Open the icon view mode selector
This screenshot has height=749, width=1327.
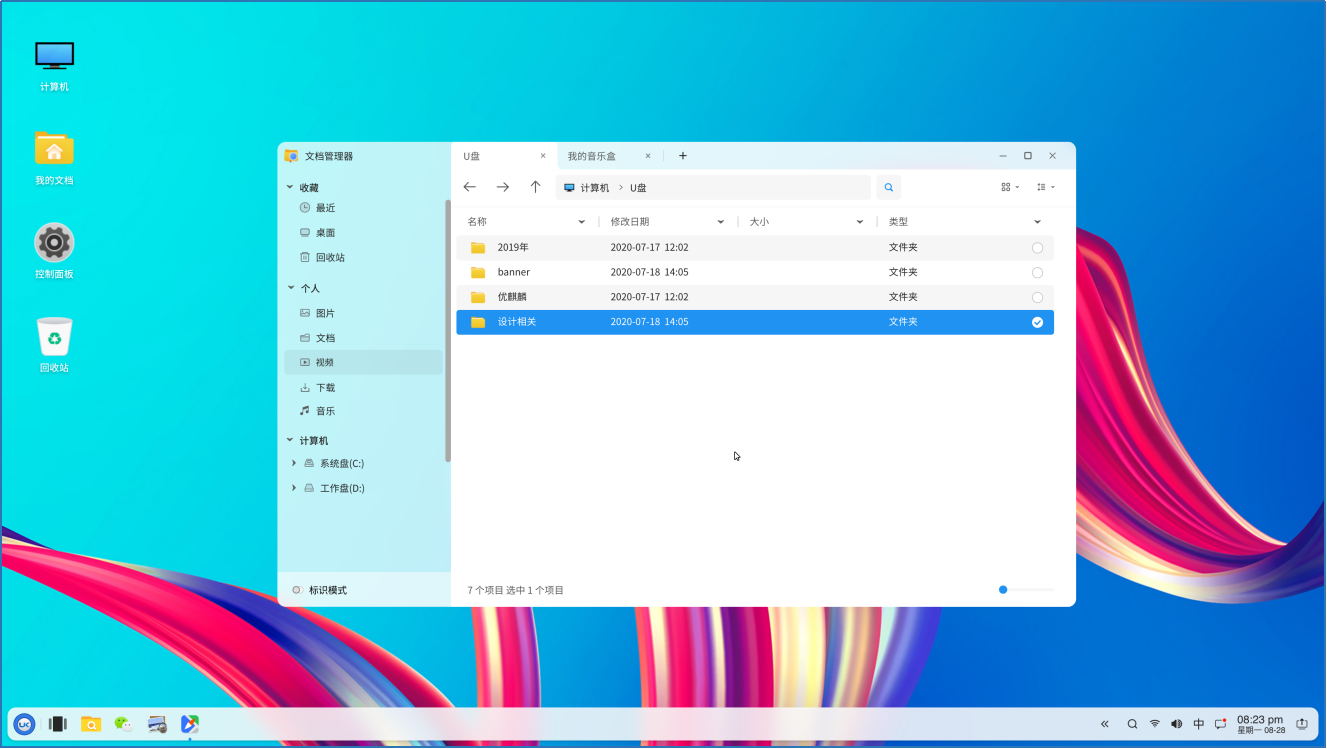tap(1009, 187)
